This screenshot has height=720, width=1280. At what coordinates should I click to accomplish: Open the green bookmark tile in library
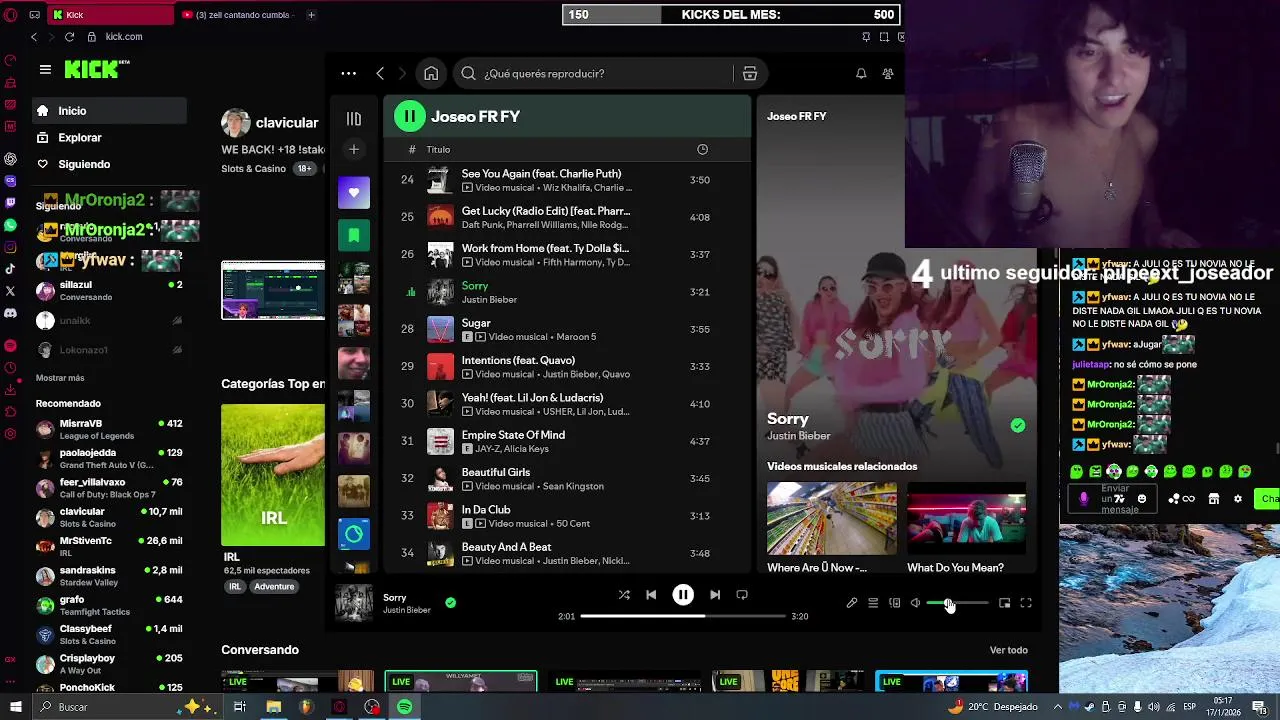[353, 235]
